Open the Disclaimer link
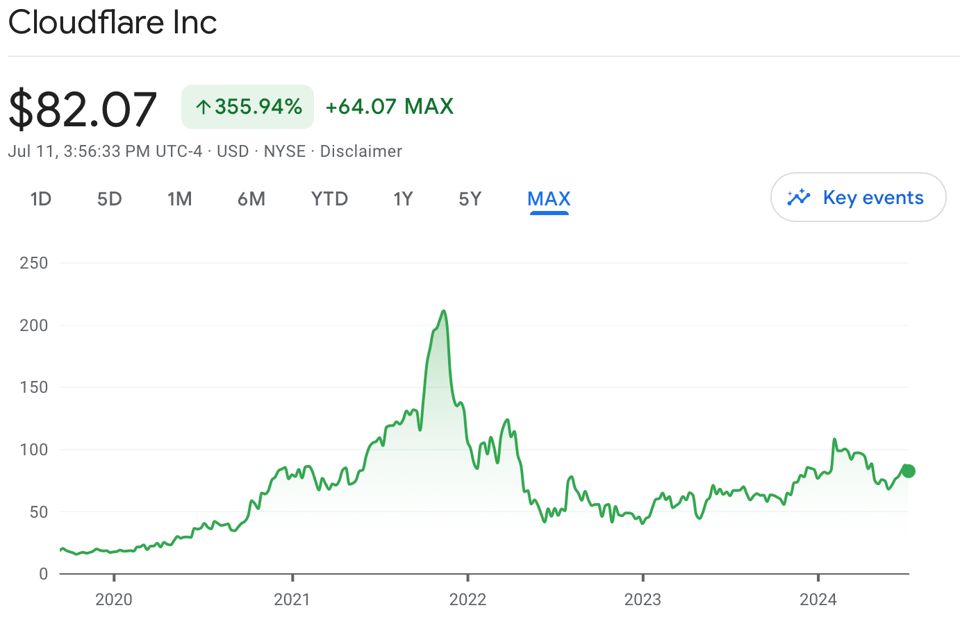Screen dimensions: 960x626 point(361,151)
